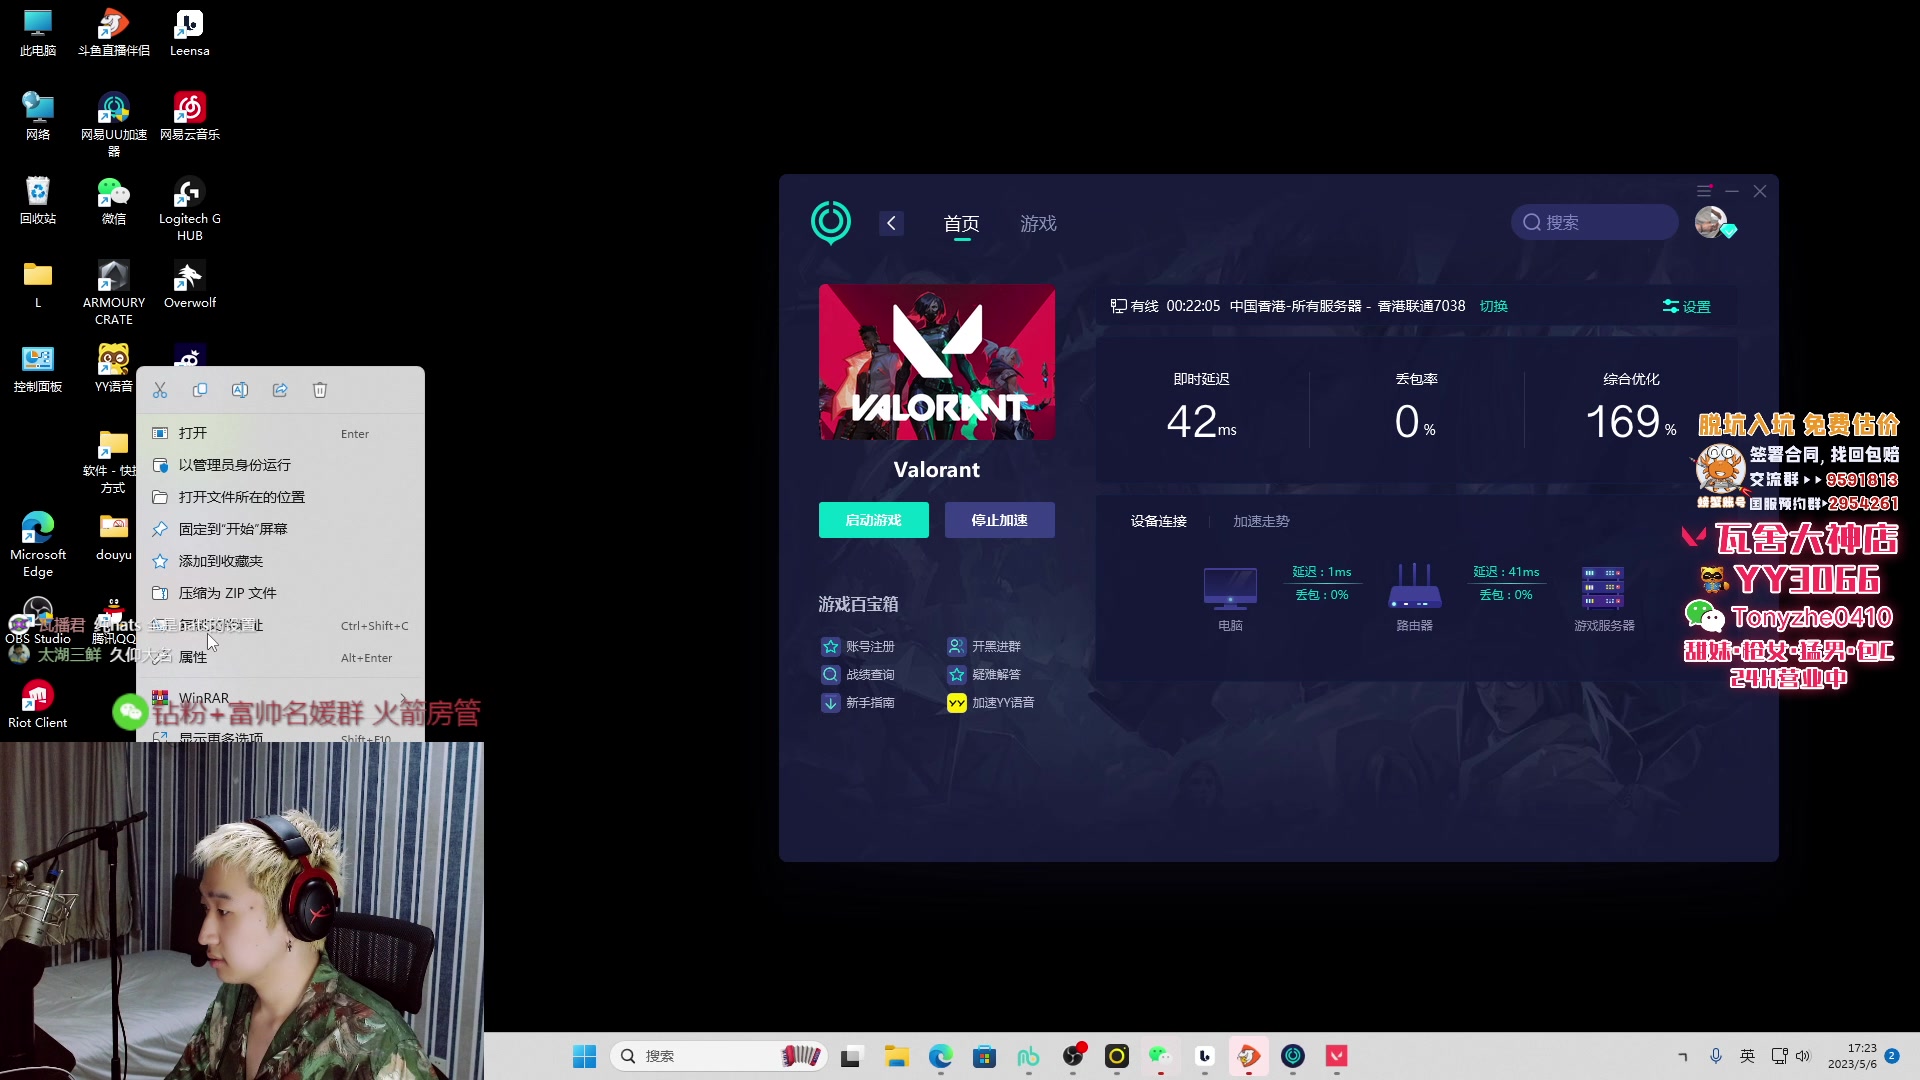Open the Windows Start menu
The height and width of the screenshot is (1080, 1920).
click(x=584, y=1056)
